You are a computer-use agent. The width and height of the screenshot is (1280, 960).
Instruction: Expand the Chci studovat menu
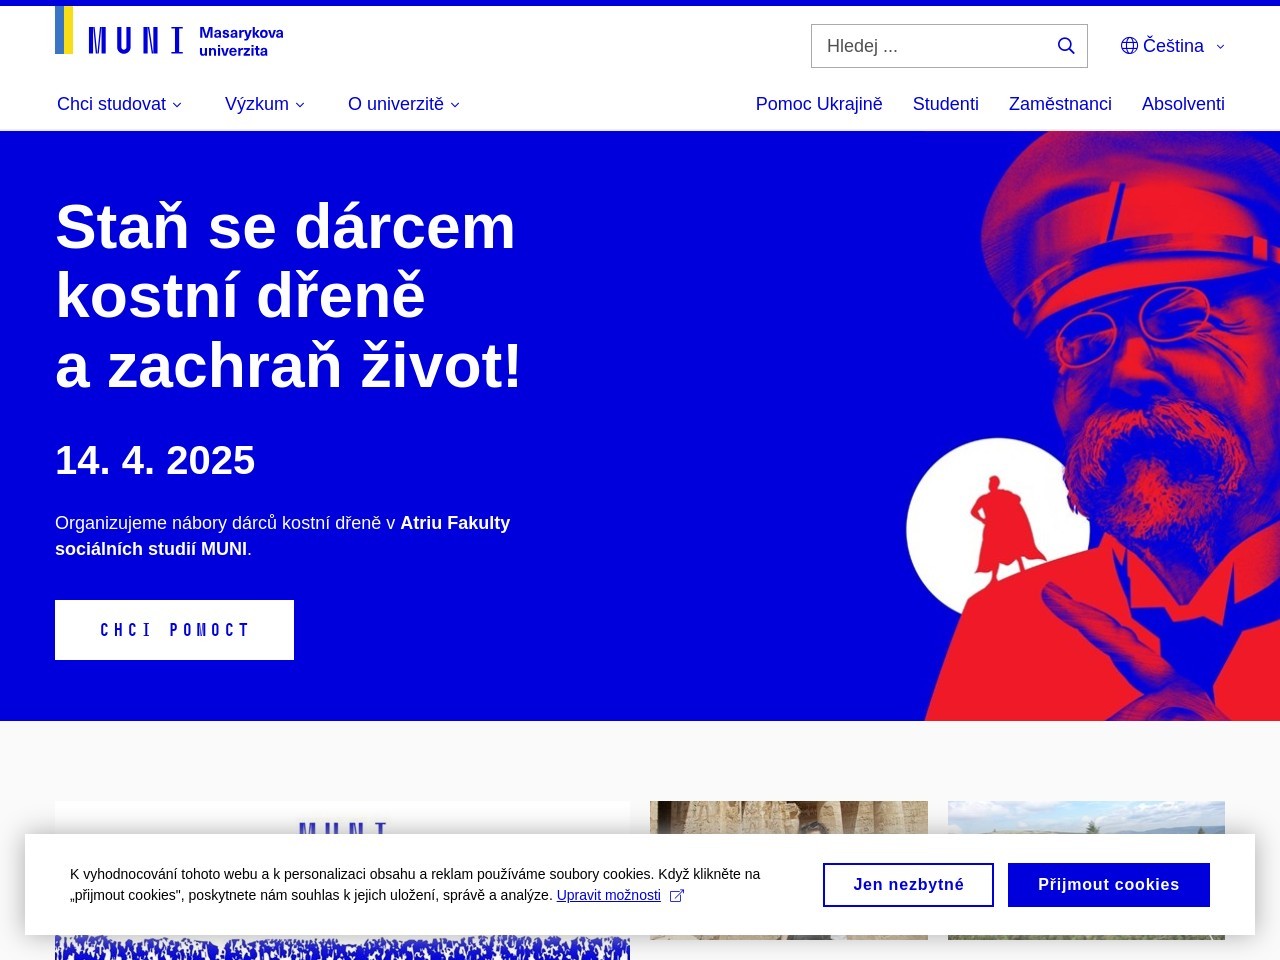[x=119, y=104]
